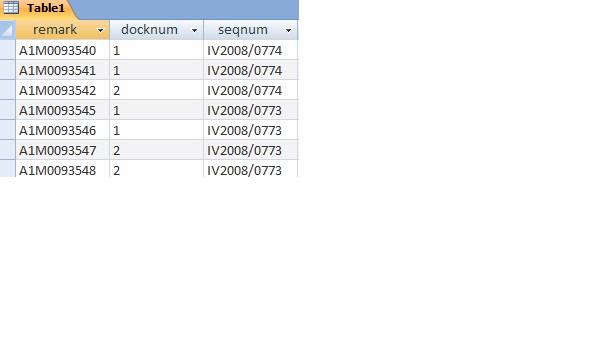The height and width of the screenshot is (360, 614).
Task: Click seqnum cell in A1M0093545 row
Action: coord(251,110)
